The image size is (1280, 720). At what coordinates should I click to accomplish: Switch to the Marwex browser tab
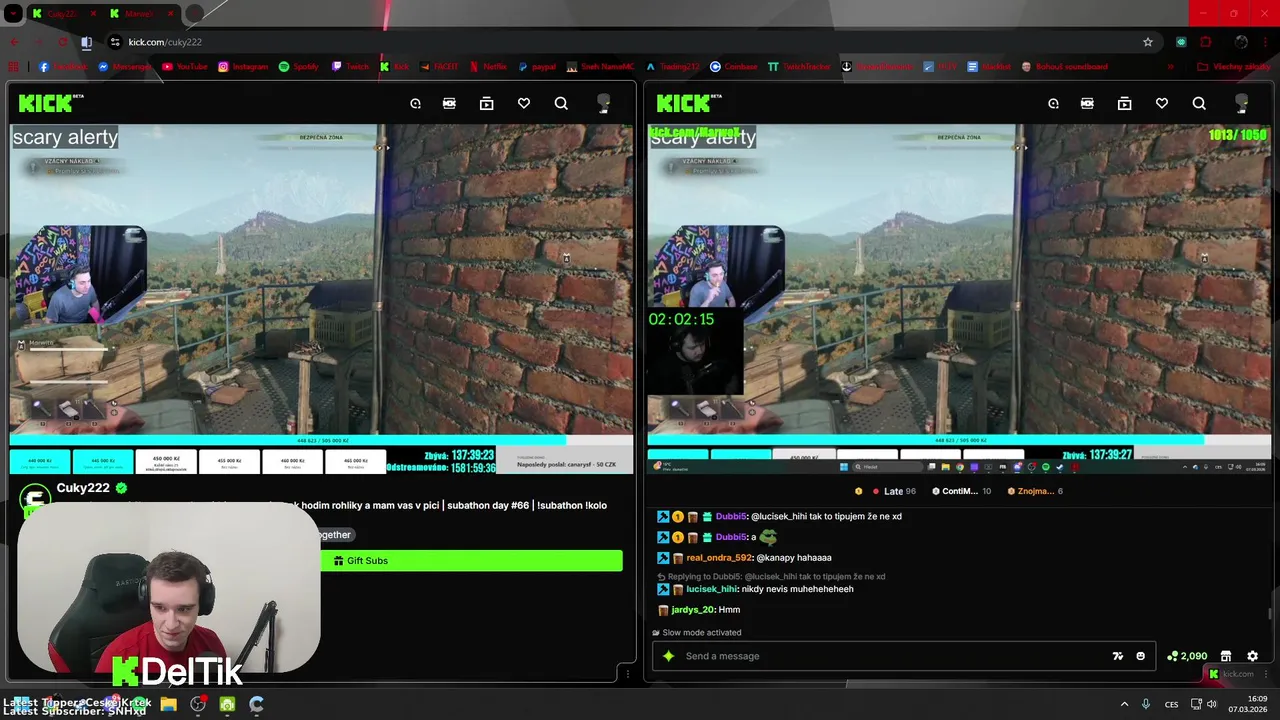[x=140, y=14]
